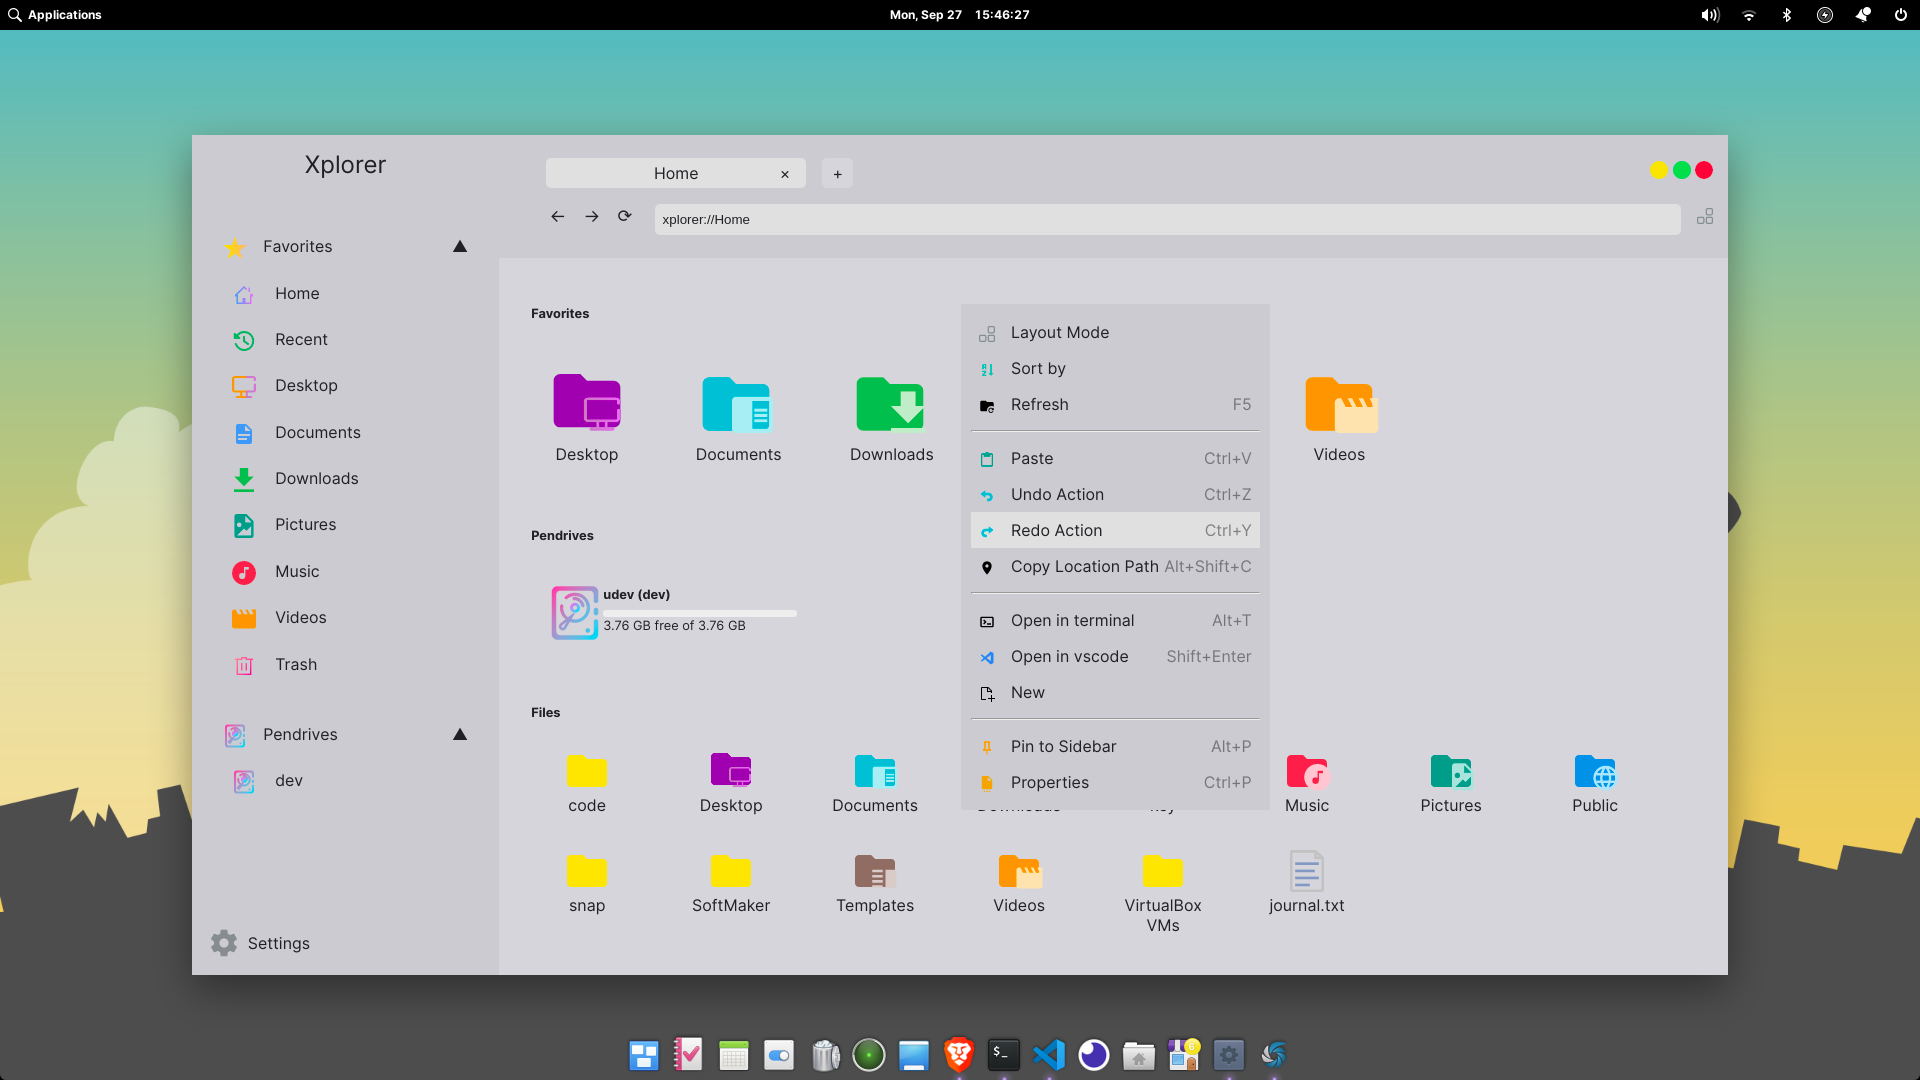Expand the Pendrives section in sidebar
The height and width of the screenshot is (1080, 1920).
tap(460, 733)
